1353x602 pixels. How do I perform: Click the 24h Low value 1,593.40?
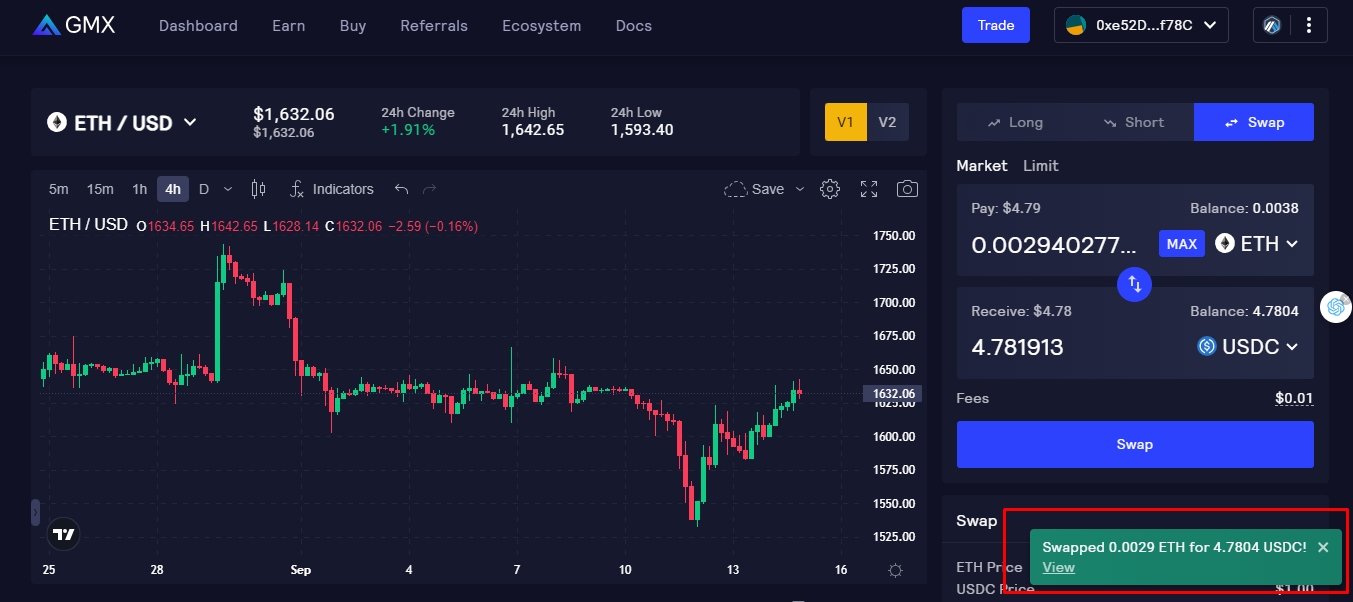click(642, 130)
